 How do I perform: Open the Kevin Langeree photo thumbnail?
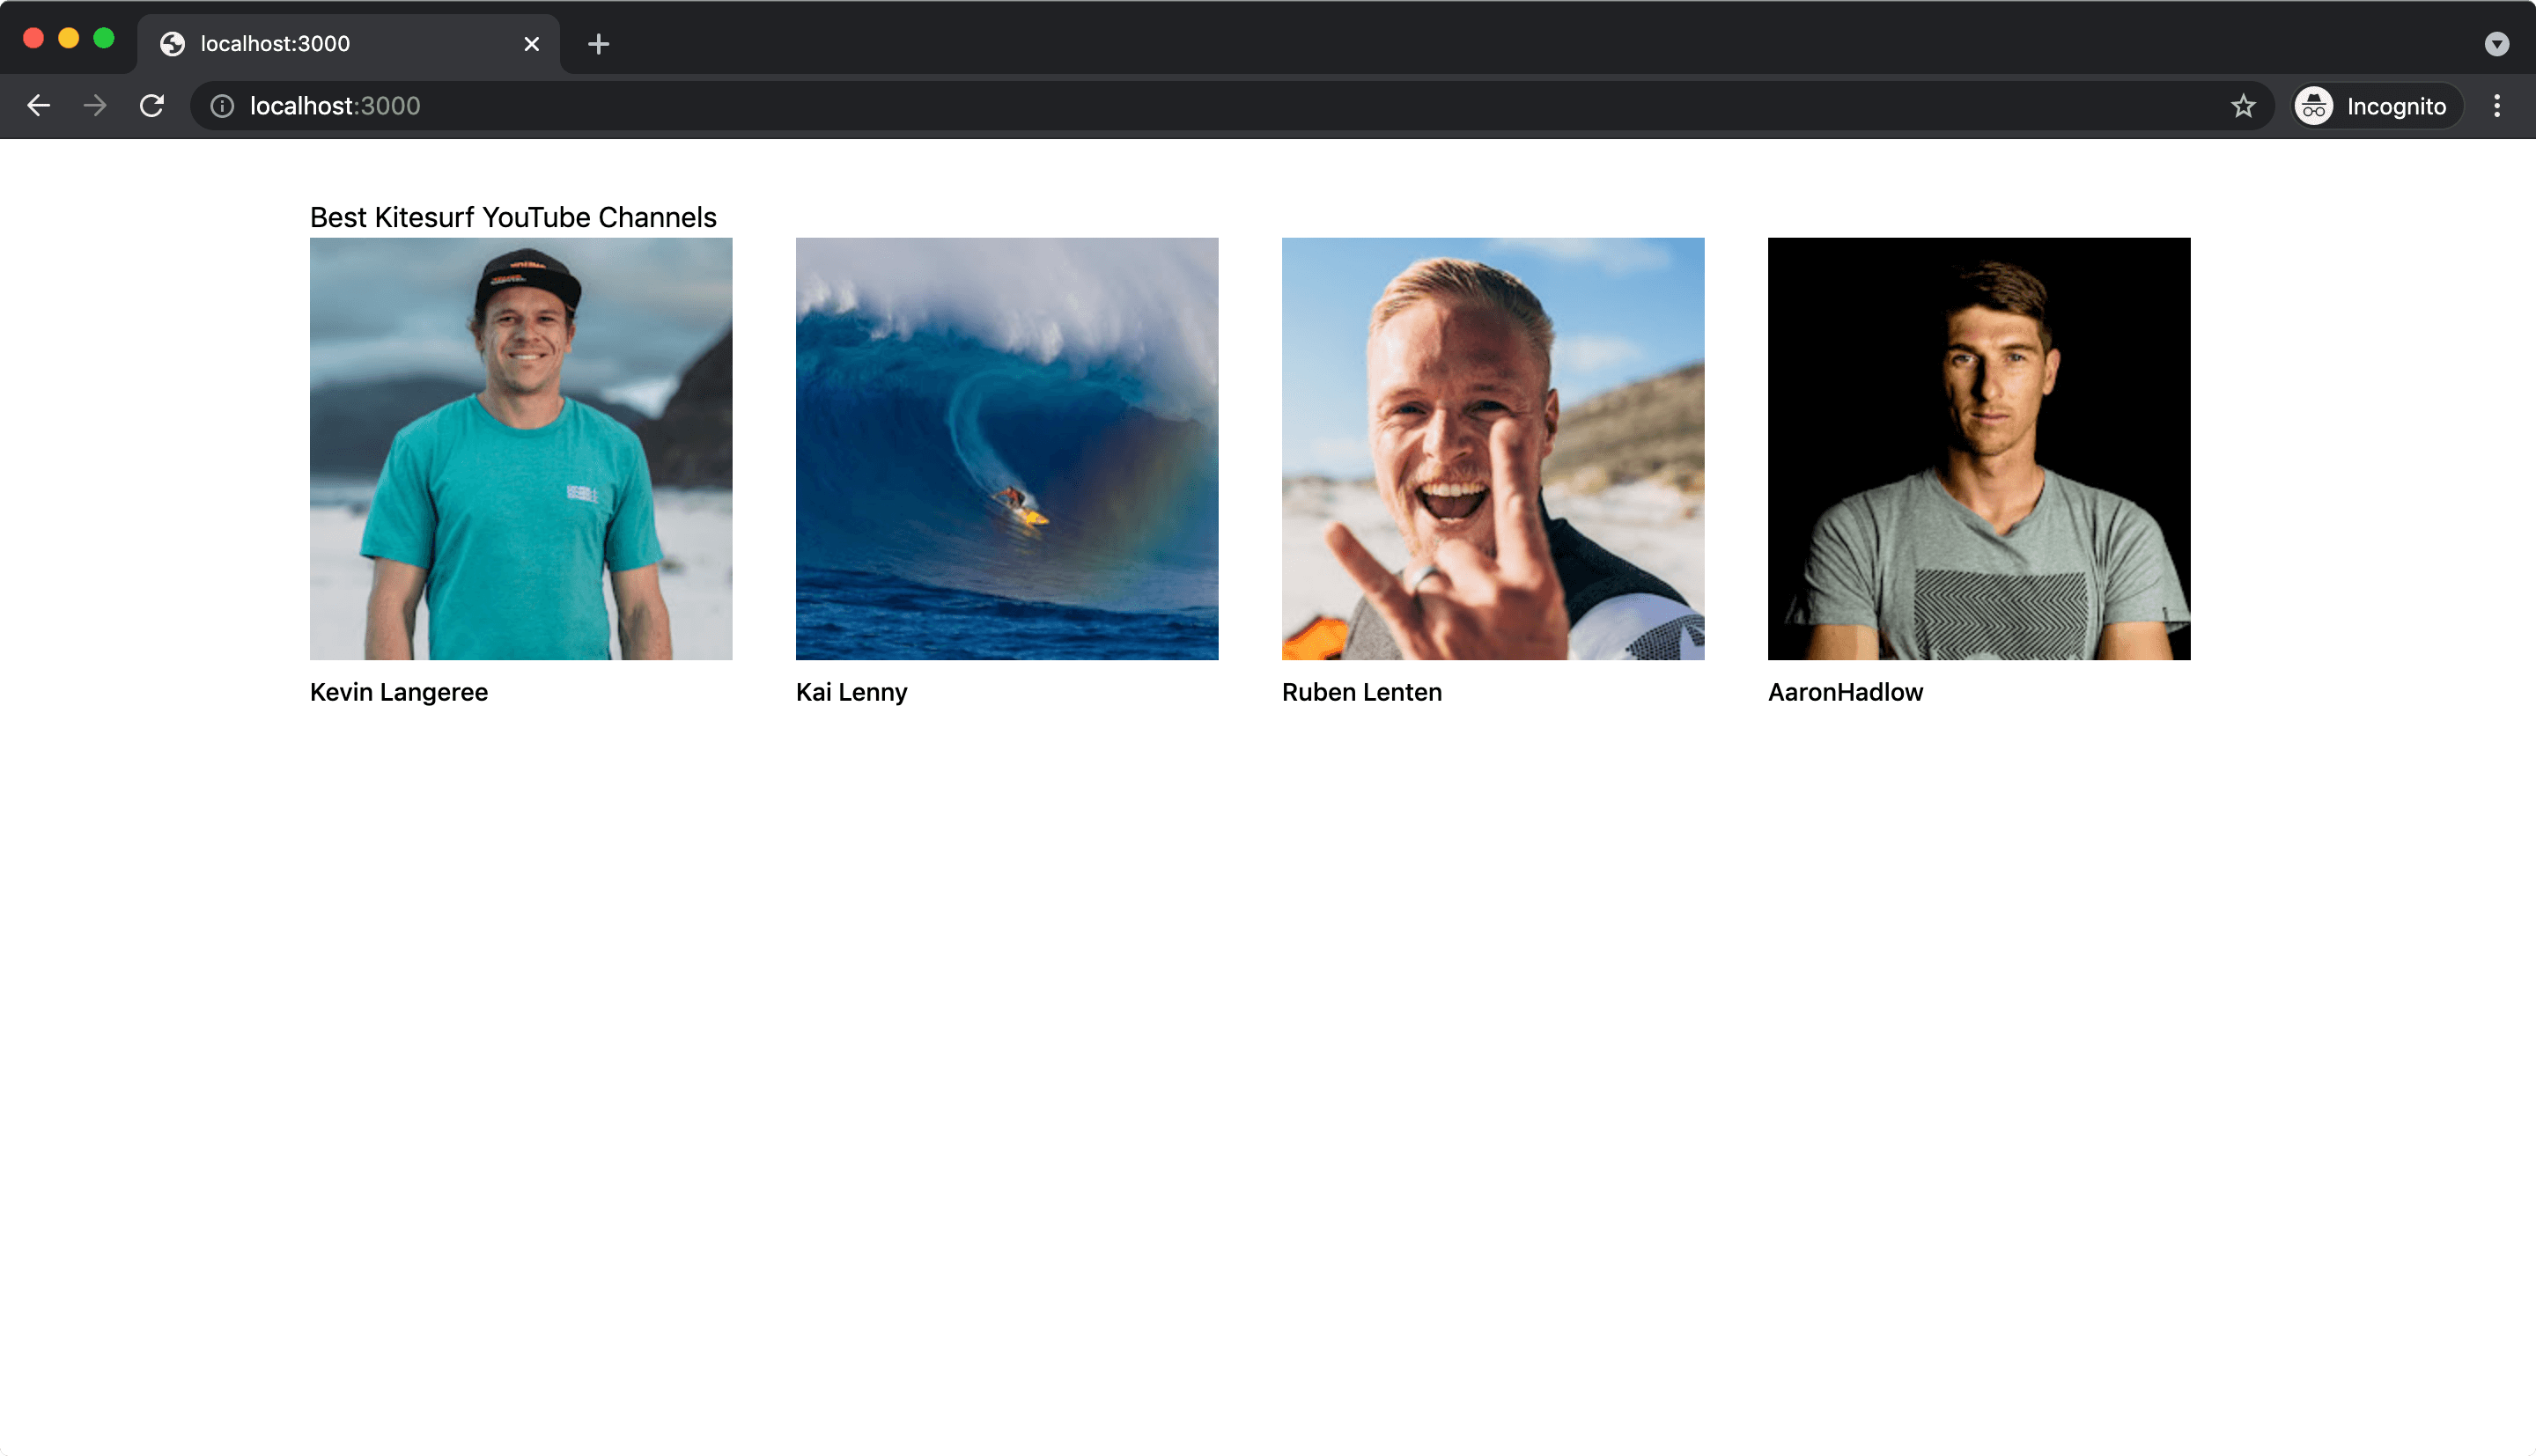(521, 448)
